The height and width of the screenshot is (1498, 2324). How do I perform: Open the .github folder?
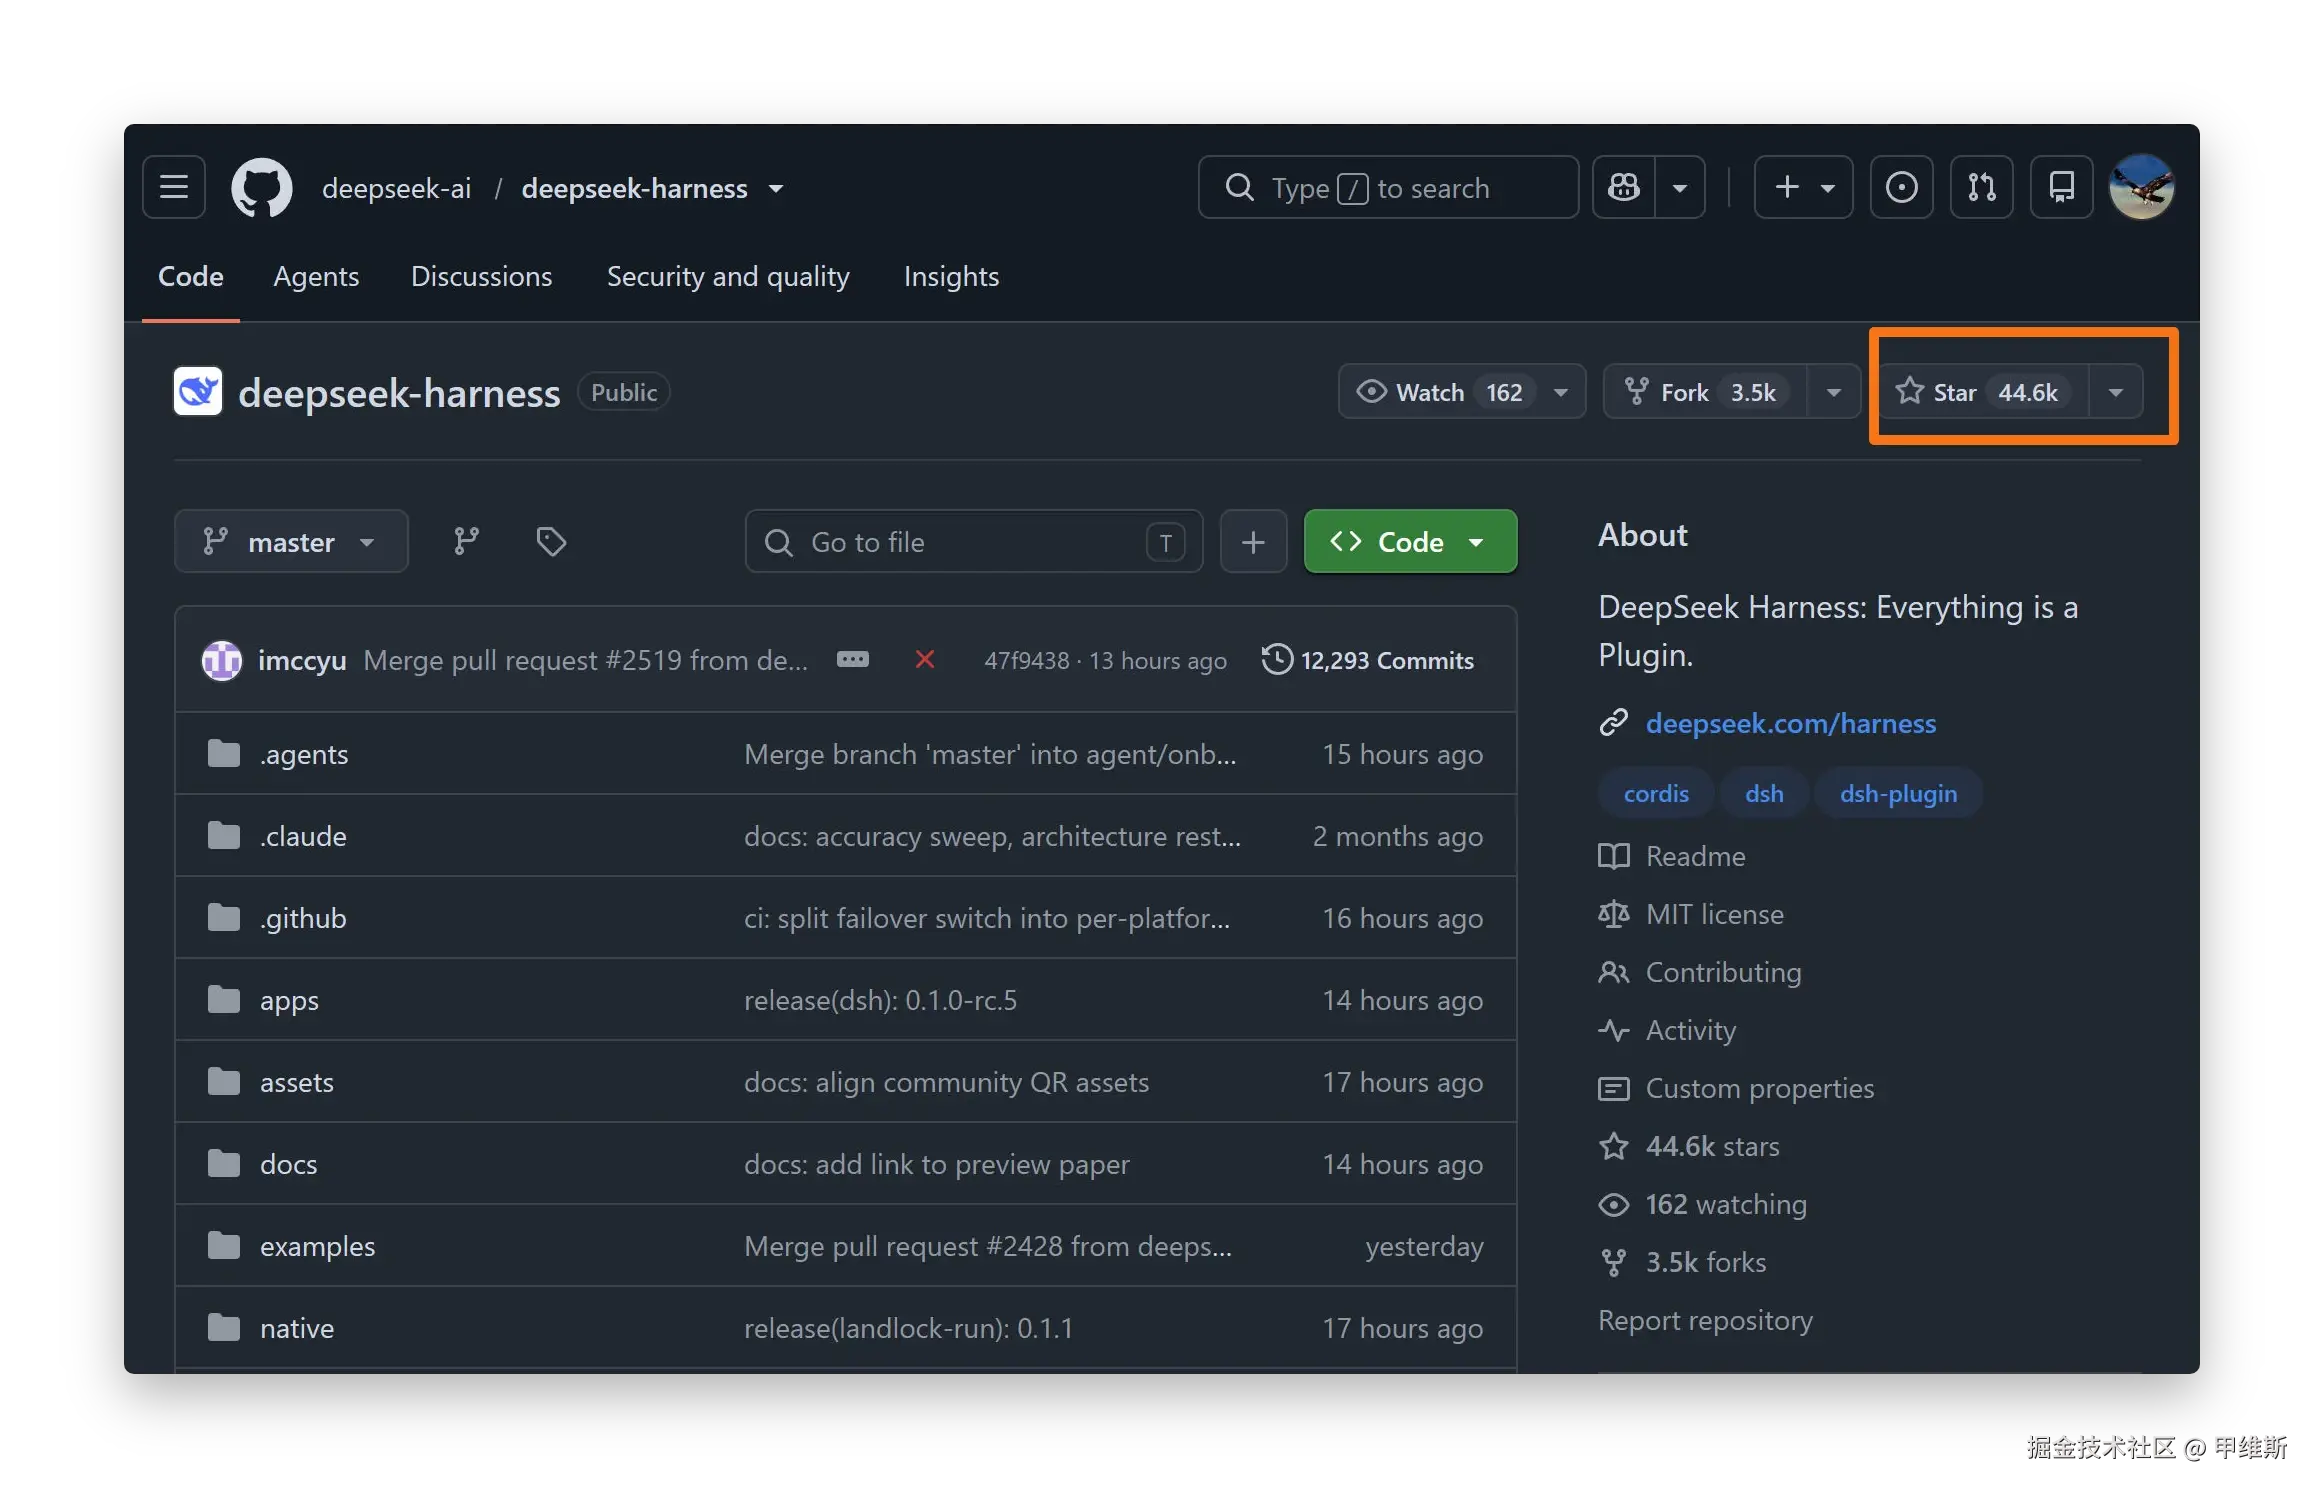coord(303,918)
